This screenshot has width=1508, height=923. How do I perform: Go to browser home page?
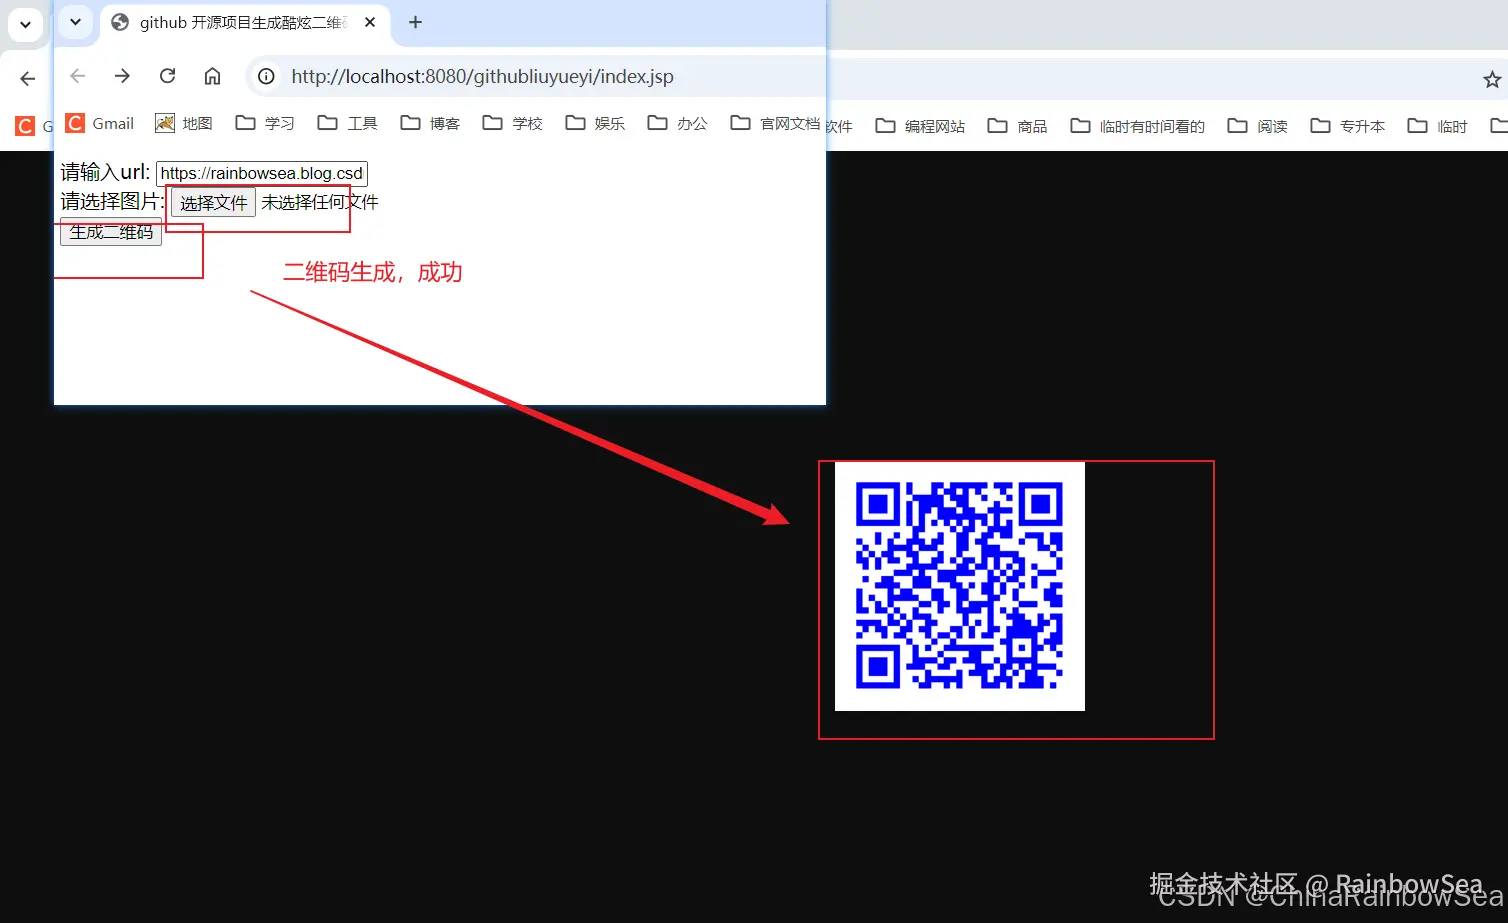pyautogui.click(x=212, y=76)
